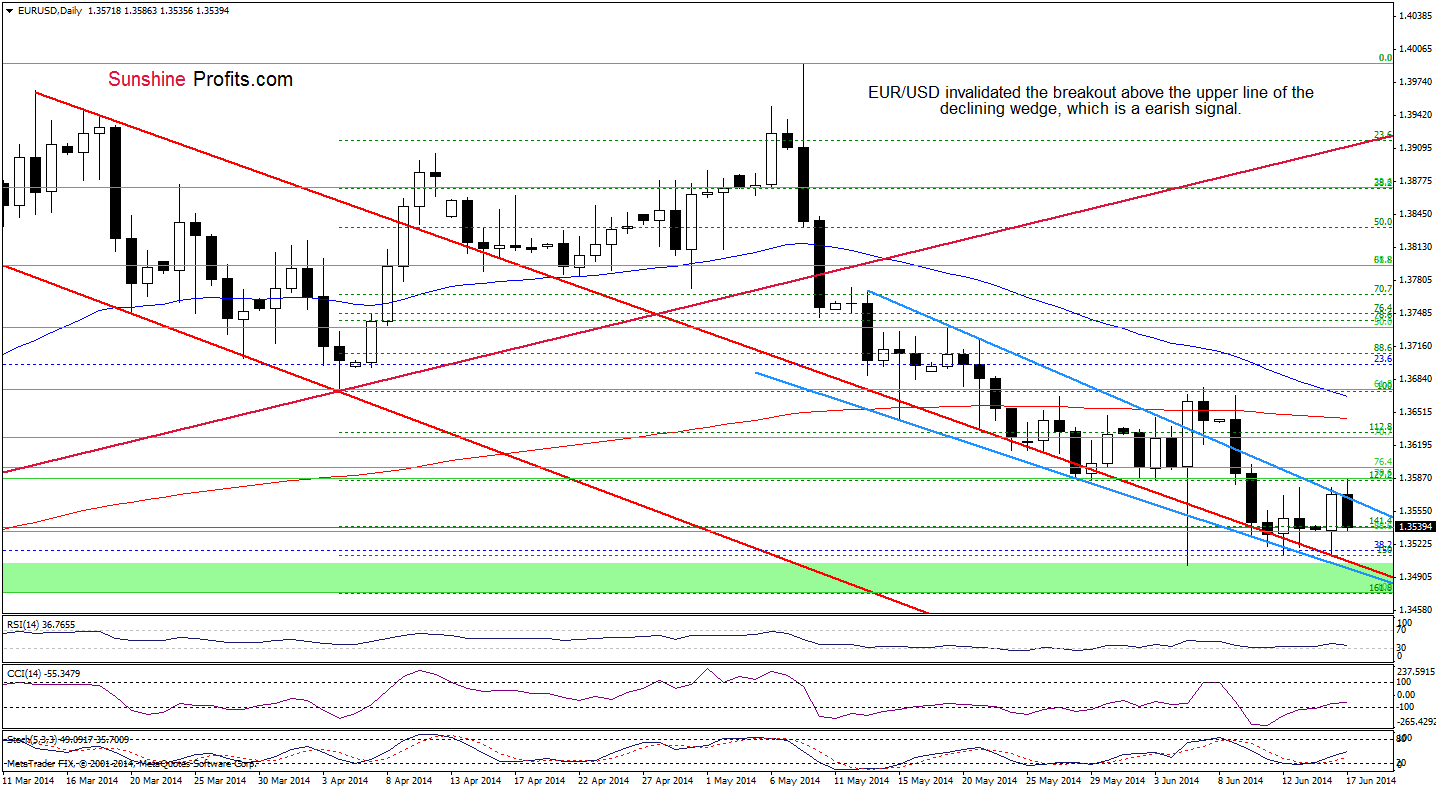Image resolution: width=1436 pixels, height=789 pixels.
Task: Click the 1.35225 price axis label
Action: coord(1416,544)
